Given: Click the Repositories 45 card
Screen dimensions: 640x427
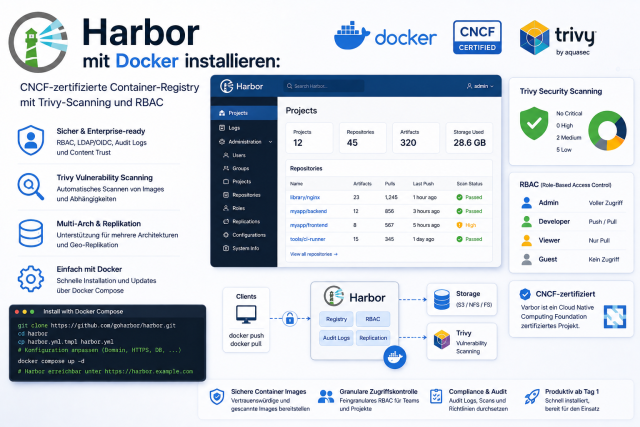Looking at the screenshot, I should coord(362,138).
